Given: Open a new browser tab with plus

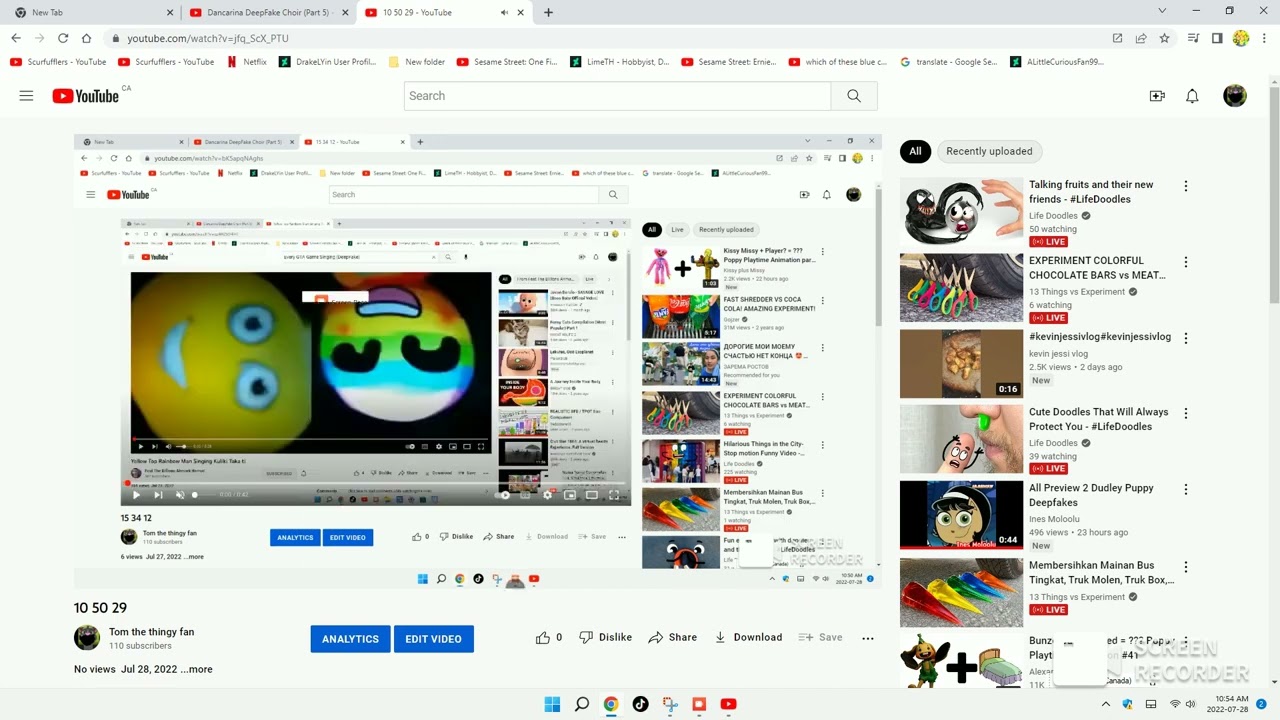Looking at the screenshot, I should (548, 12).
